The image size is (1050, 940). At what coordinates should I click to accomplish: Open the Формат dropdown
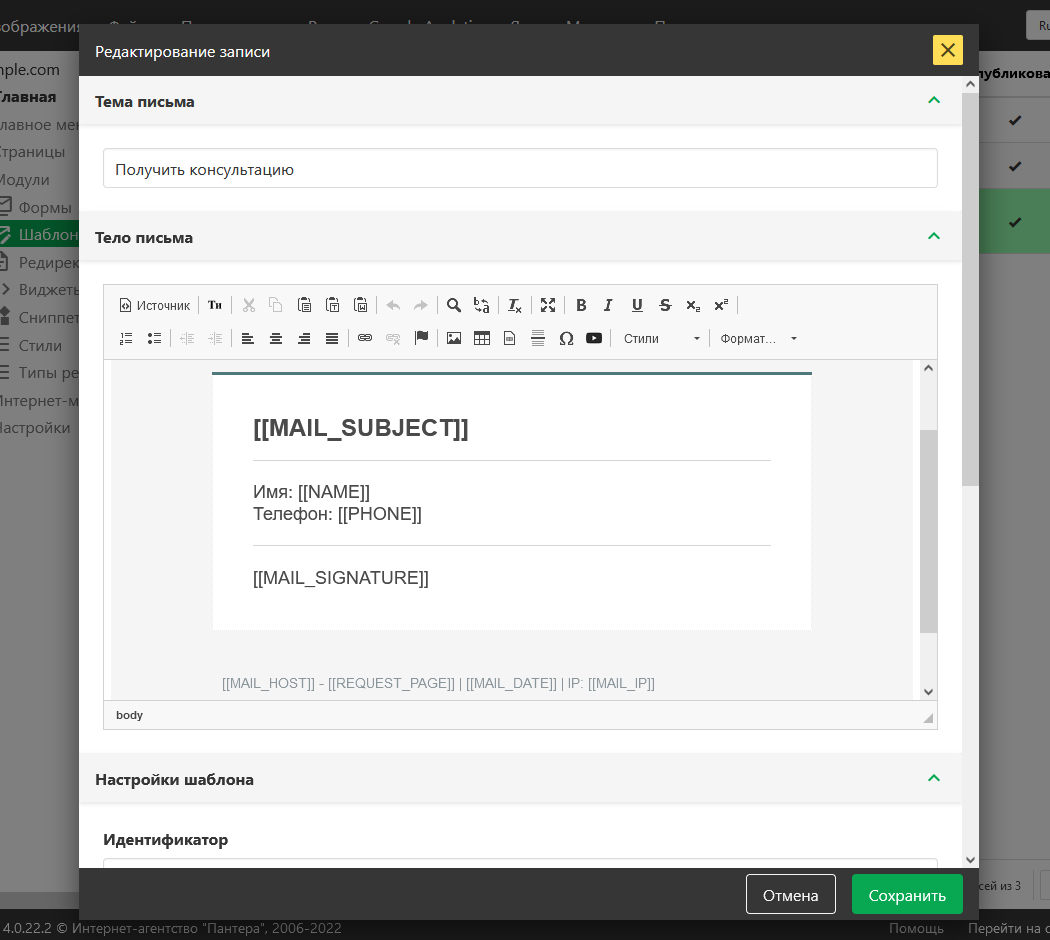(758, 338)
